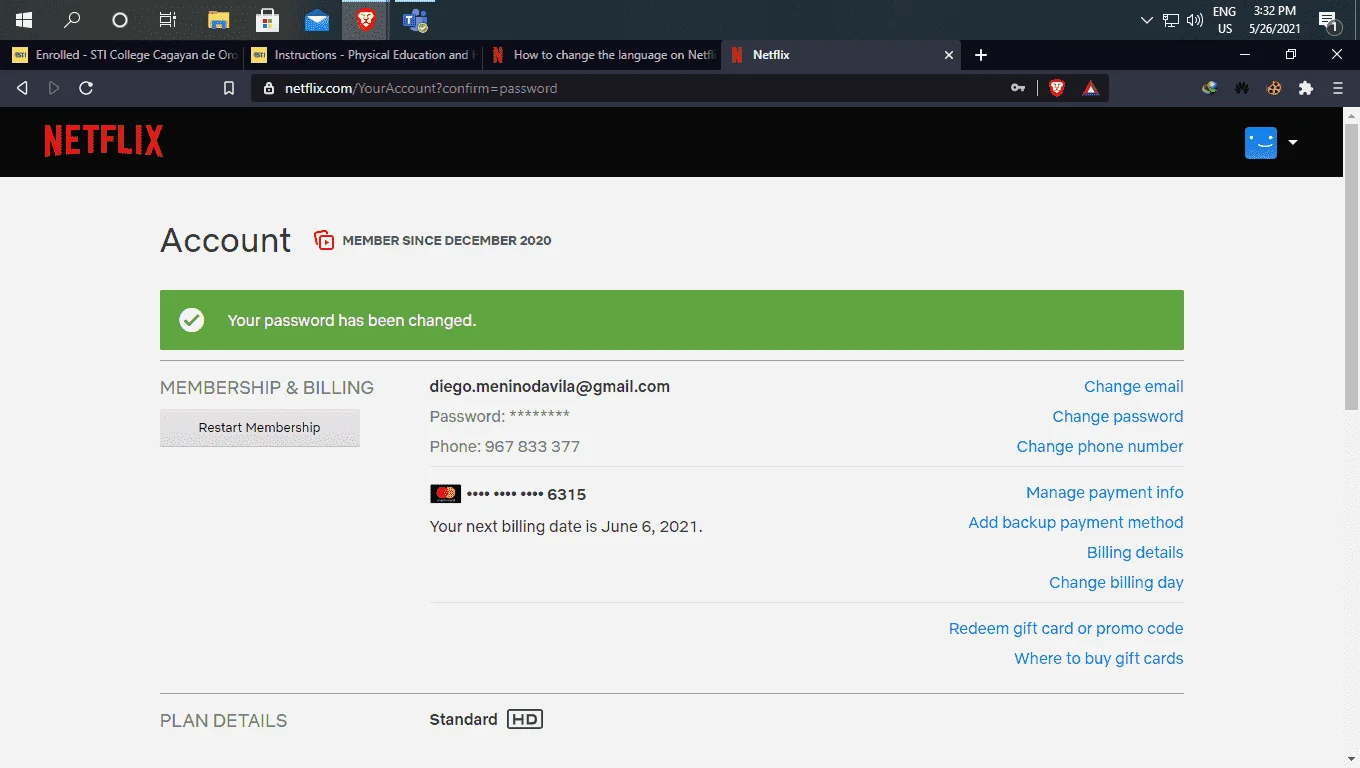Open the blue profile avatar
The width and height of the screenshot is (1360, 768).
coord(1261,142)
